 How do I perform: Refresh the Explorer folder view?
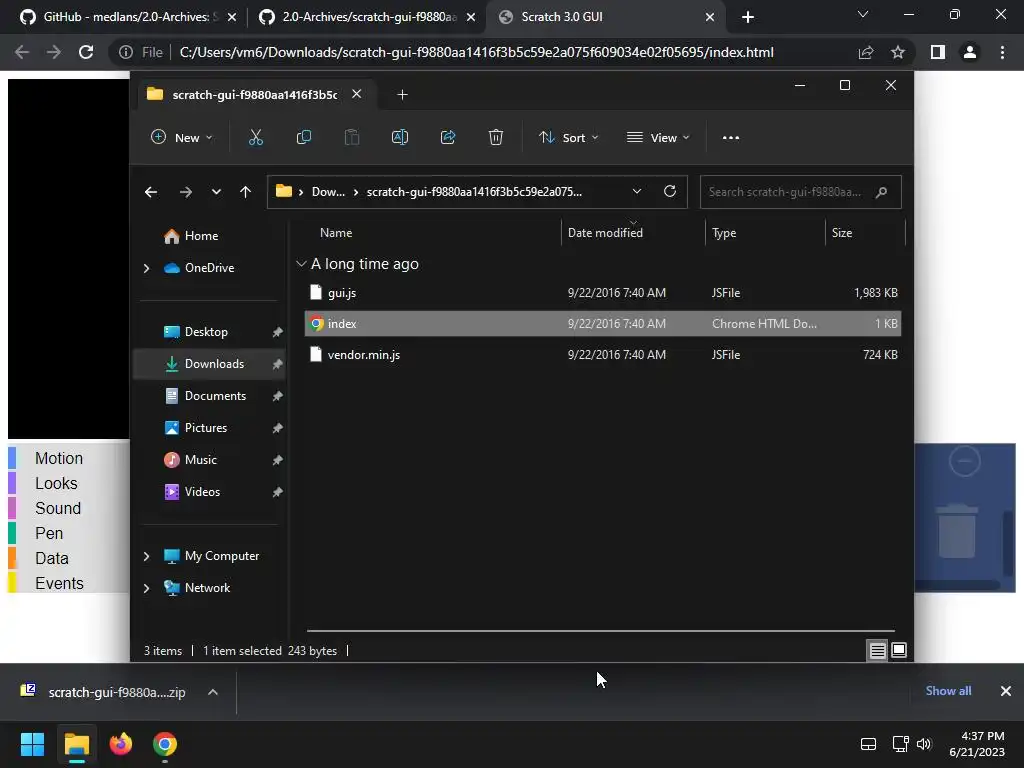click(669, 191)
